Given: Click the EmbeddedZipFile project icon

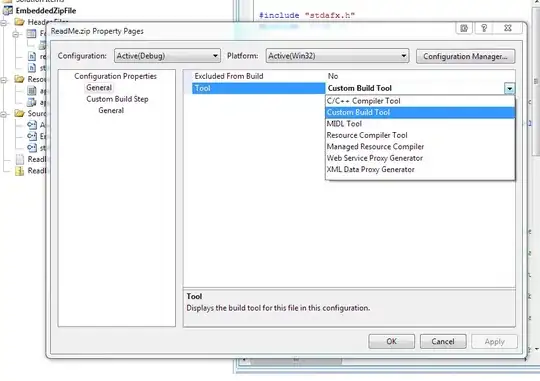Looking at the screenshot, I should click(x=8, y=10).
